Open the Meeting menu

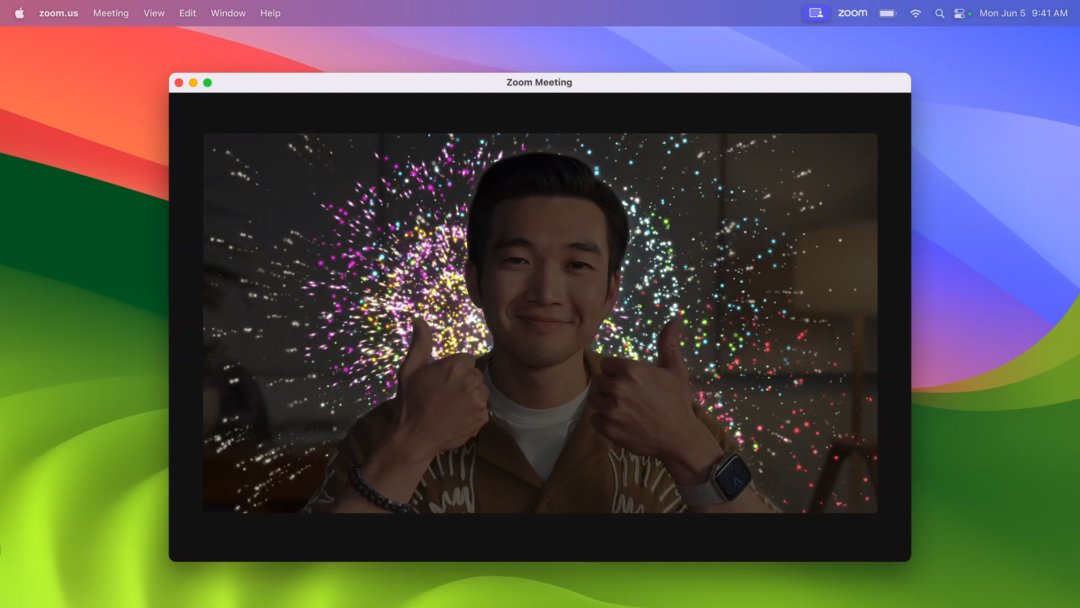pyautogui.click(x=111, y=13)
